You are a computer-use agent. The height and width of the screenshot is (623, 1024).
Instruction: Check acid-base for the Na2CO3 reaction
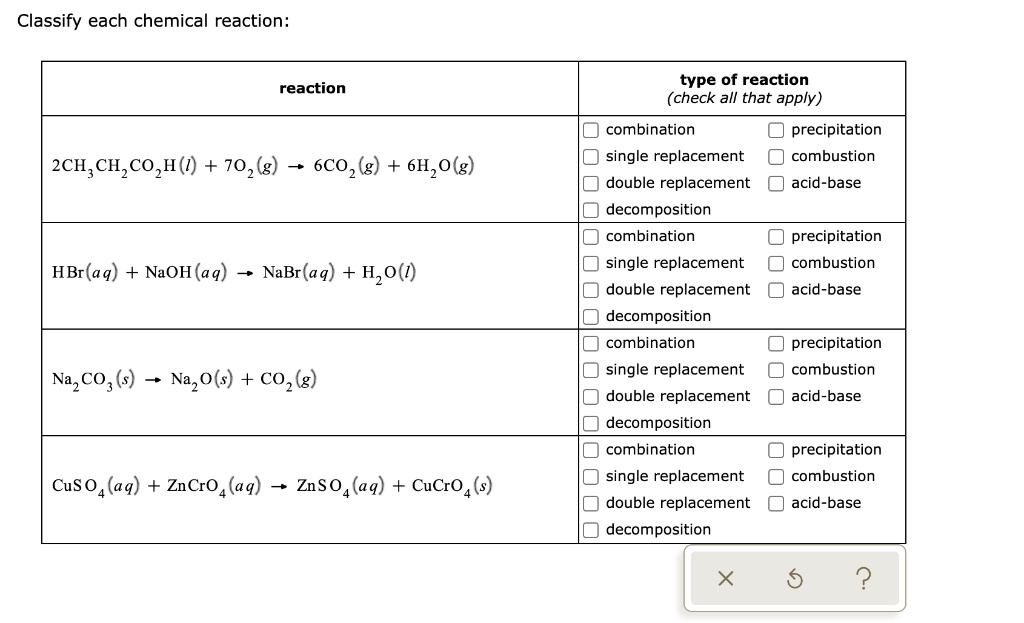[776, 396]
